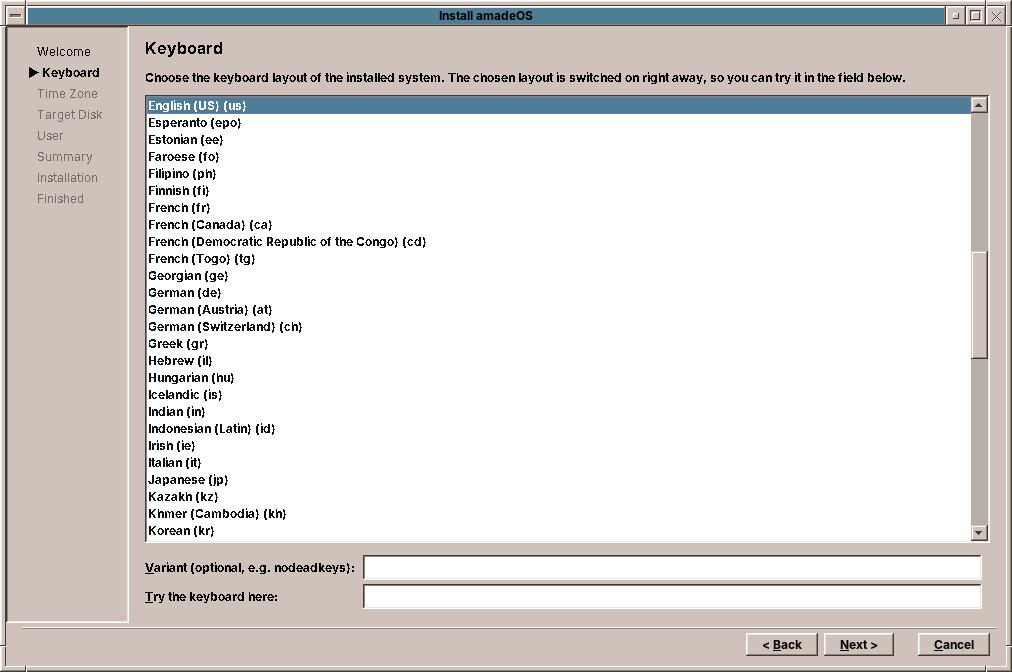Select German (Austria) (at) layout
Image resolution: width=1012 pixels, height=672 pixels.
[x=558, y=310]
